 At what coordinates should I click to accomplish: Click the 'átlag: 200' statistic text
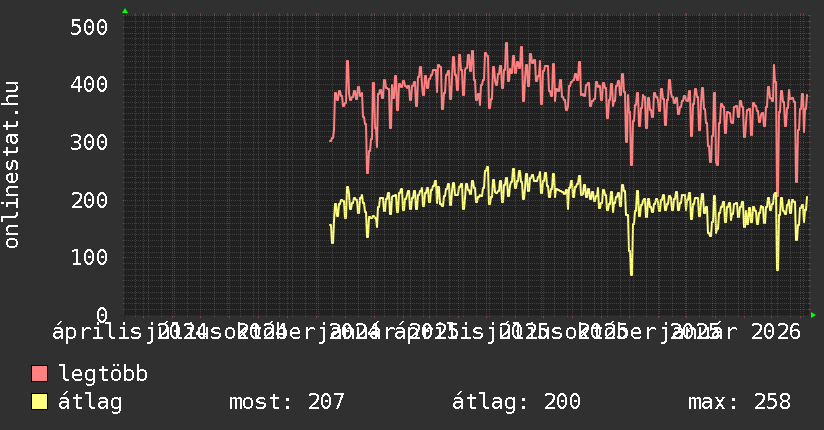[516, 403]
